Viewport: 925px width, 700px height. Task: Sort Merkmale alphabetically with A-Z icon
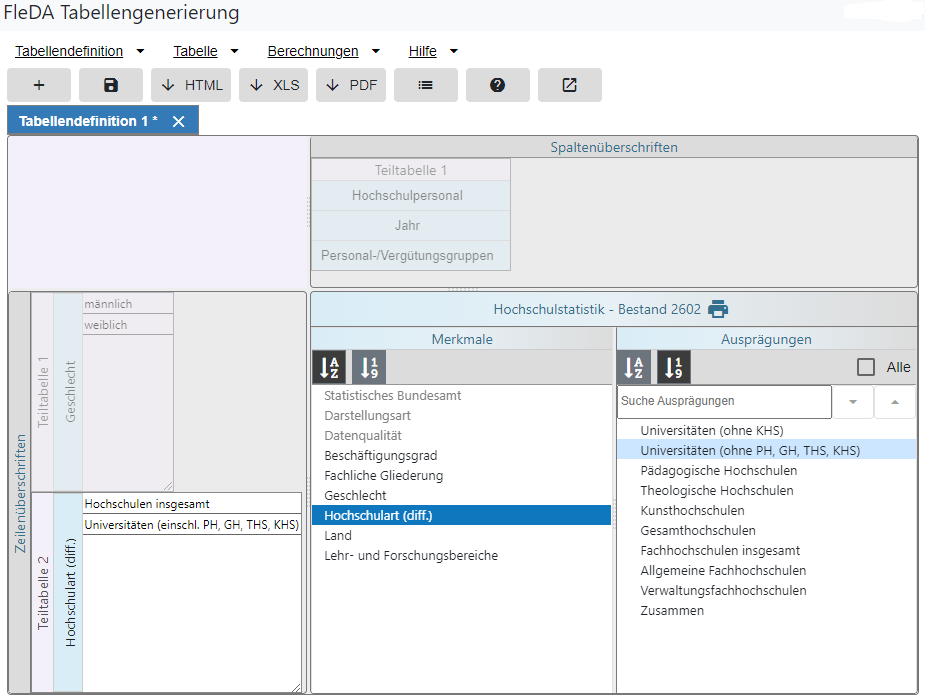point(329,367)
